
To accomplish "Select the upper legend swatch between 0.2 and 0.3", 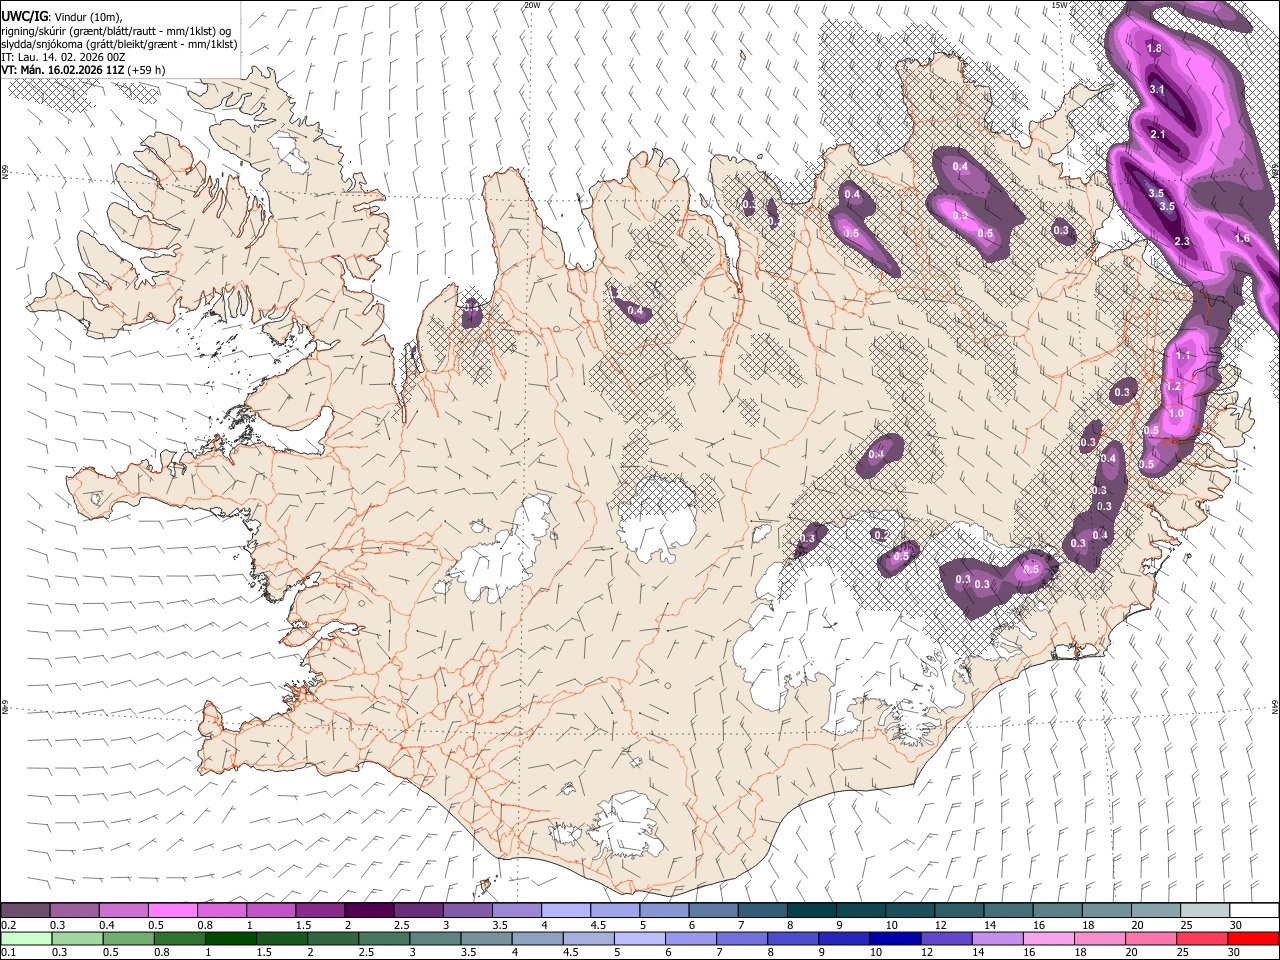I will coord(25,910).
